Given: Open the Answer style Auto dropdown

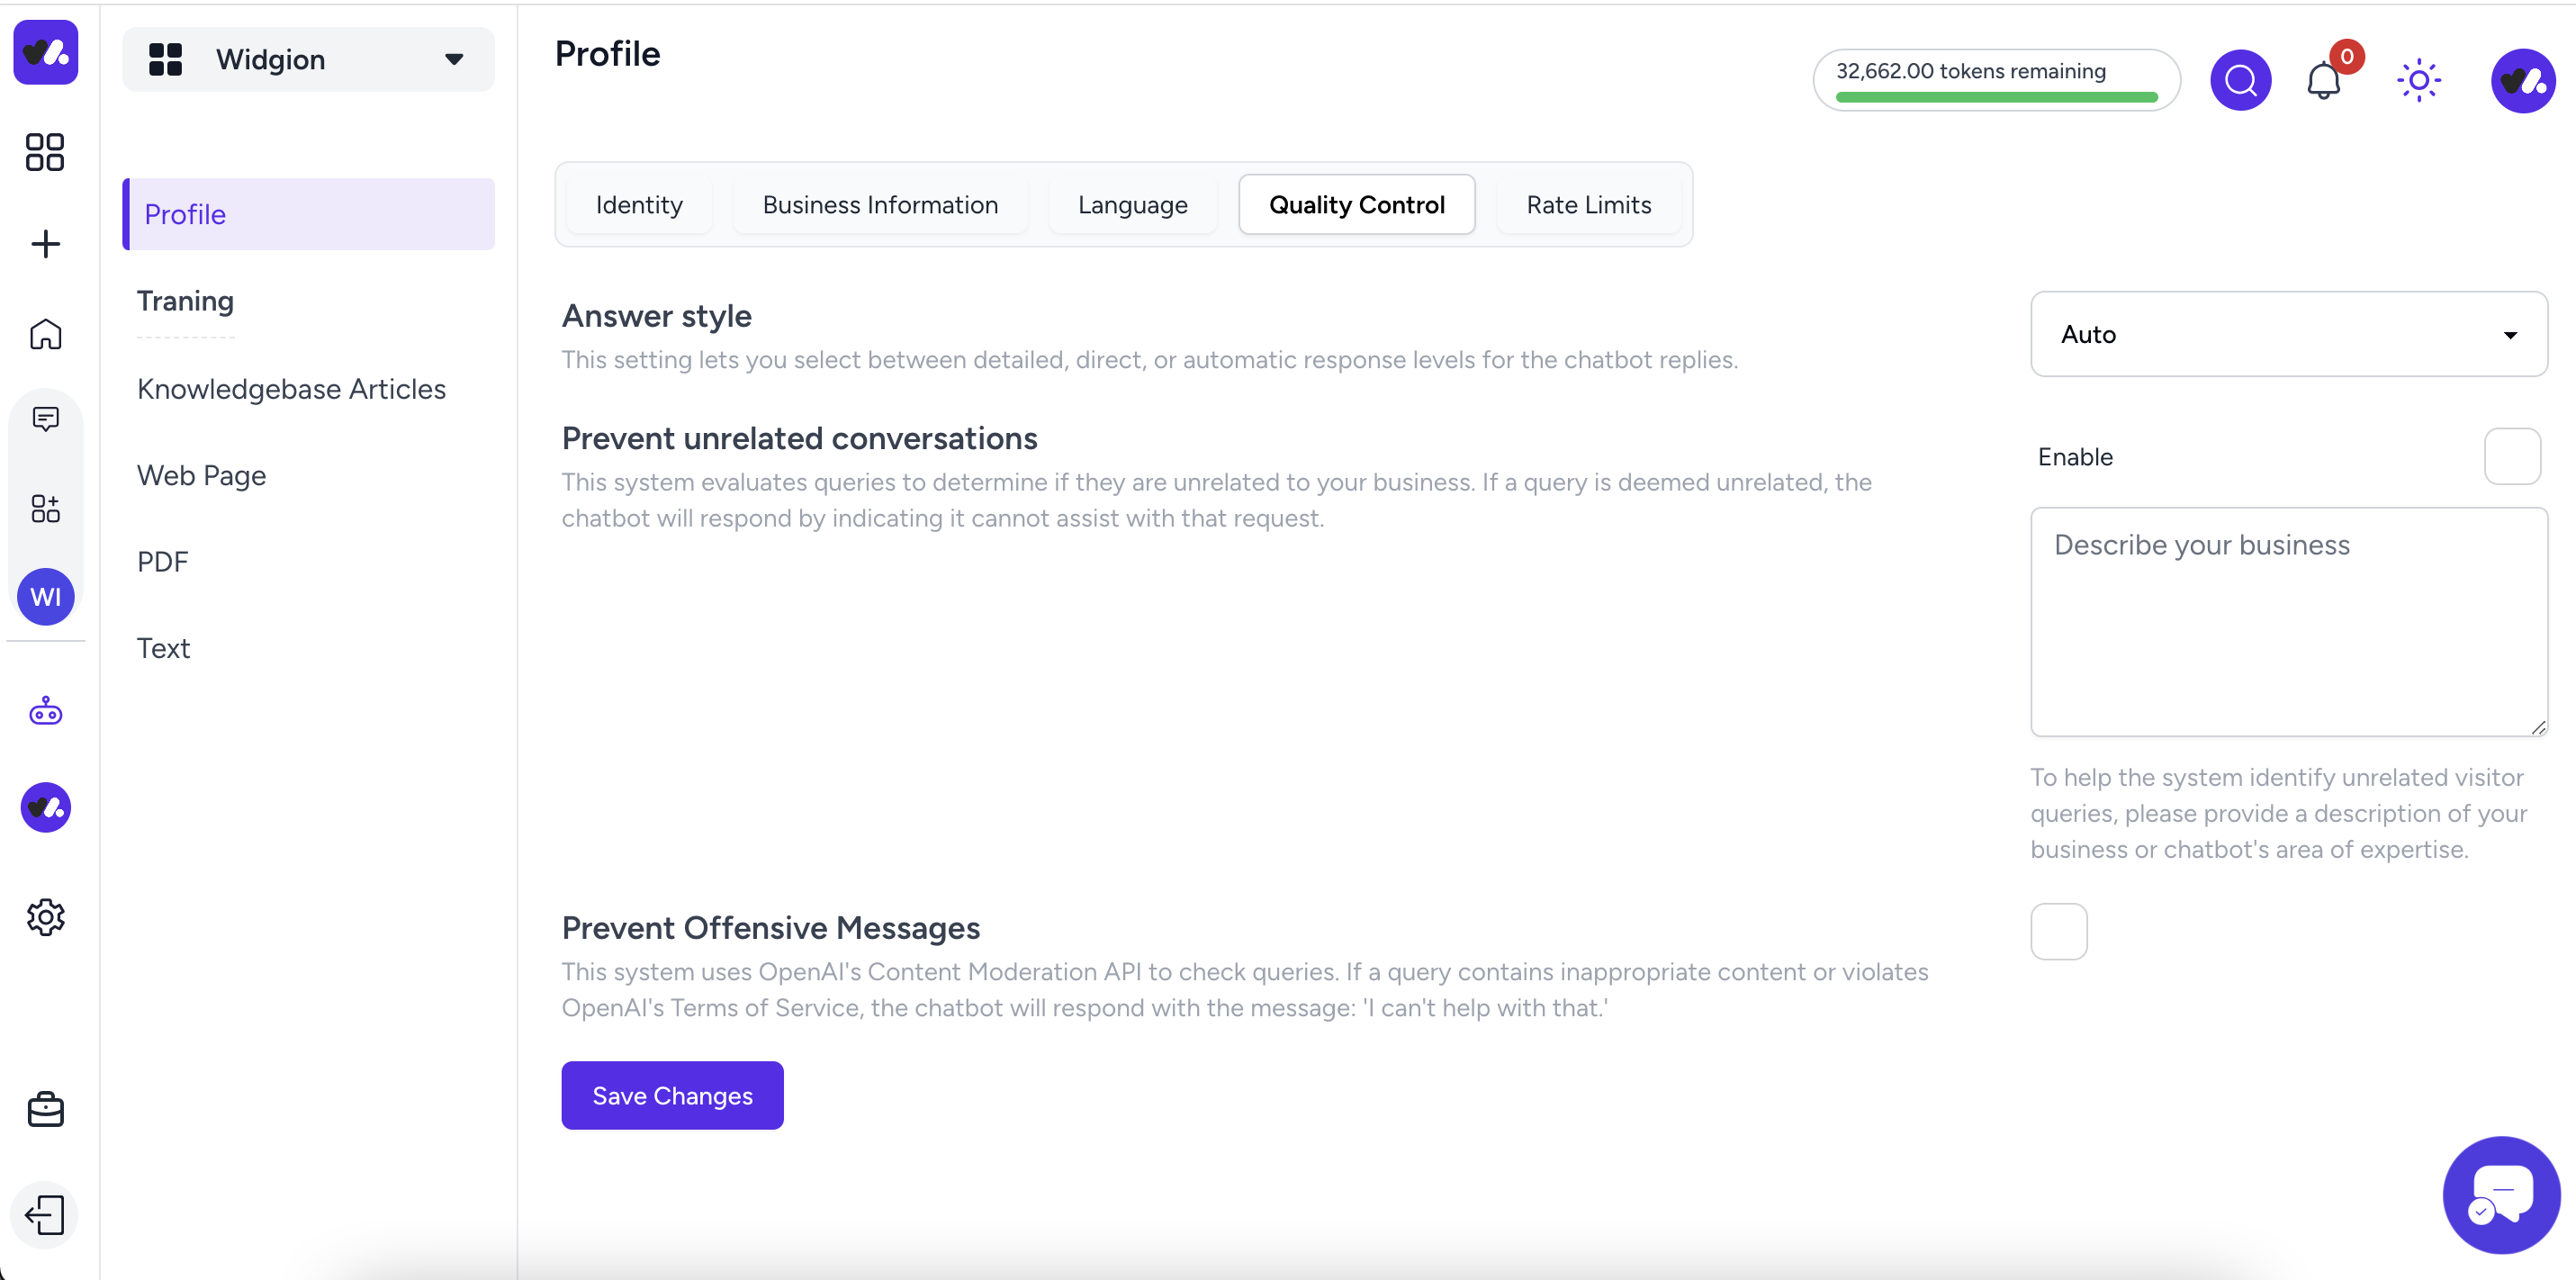Looking at the screenshot, I should click(2289, 334).
